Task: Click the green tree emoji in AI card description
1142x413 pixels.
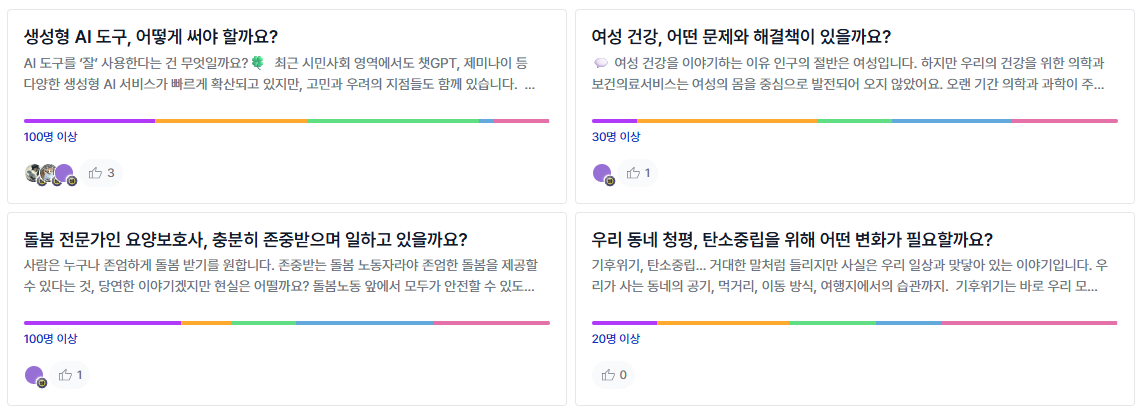Action: 257,62
